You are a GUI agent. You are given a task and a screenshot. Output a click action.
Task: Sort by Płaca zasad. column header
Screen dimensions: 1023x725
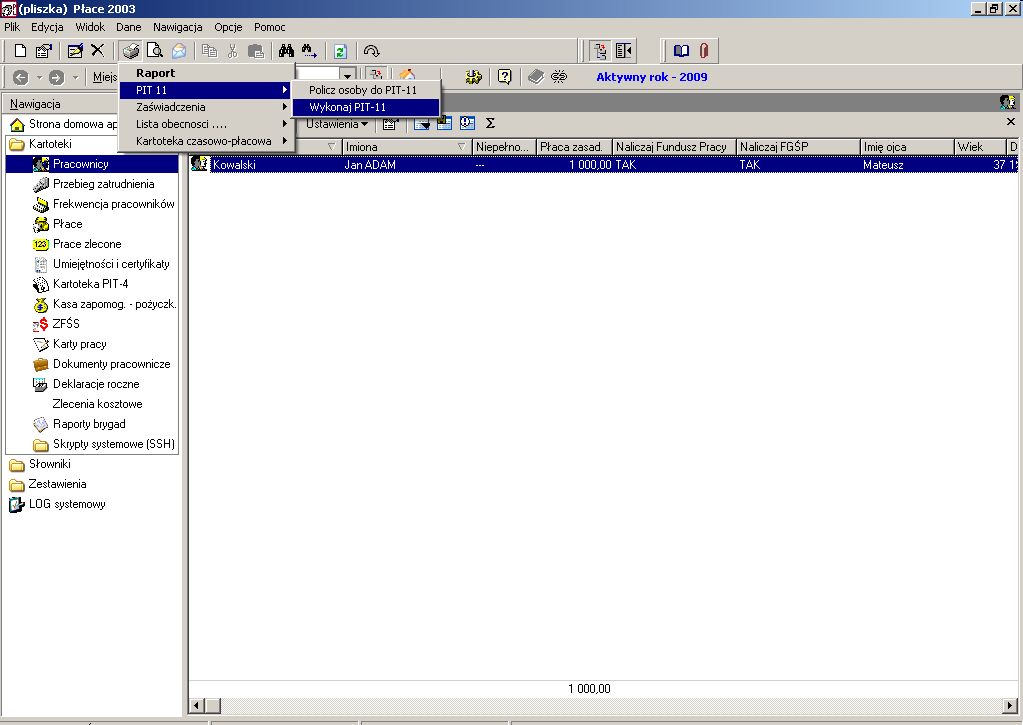[x=573, y=147]
